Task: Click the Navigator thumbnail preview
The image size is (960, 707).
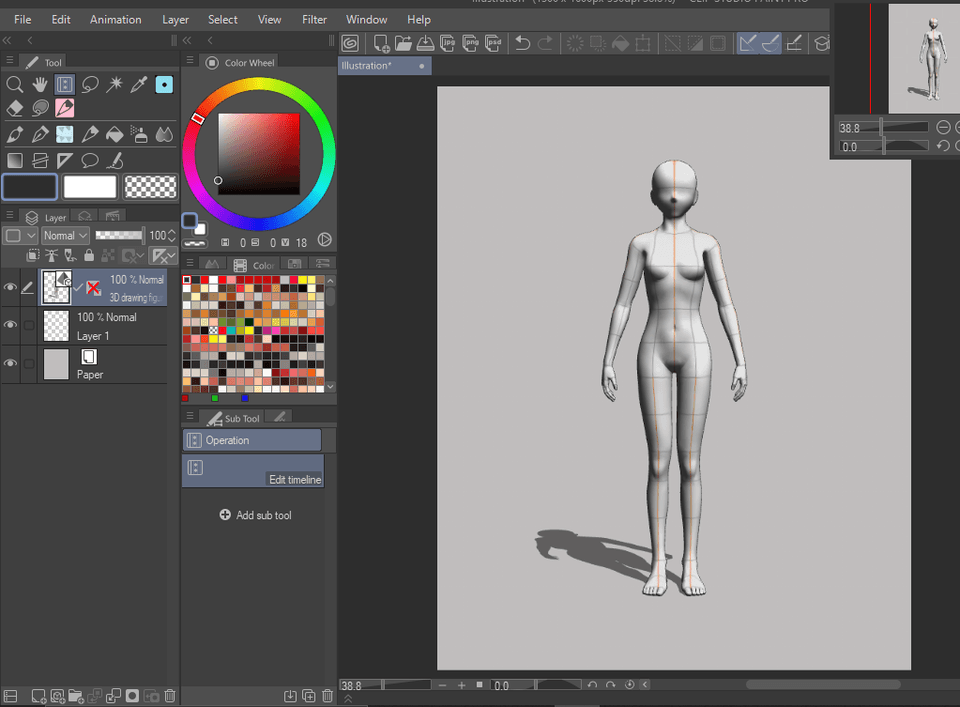Action: tap(924, 58)
